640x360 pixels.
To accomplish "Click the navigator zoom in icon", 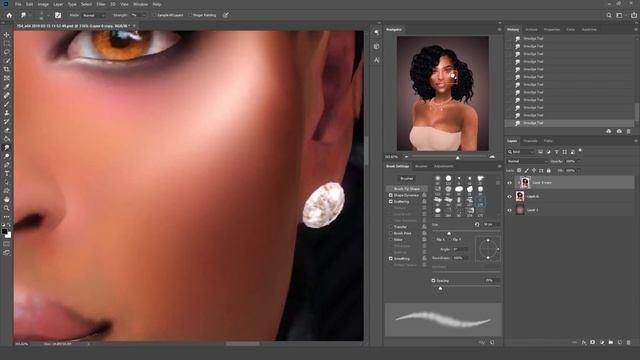I will [492, 157].
